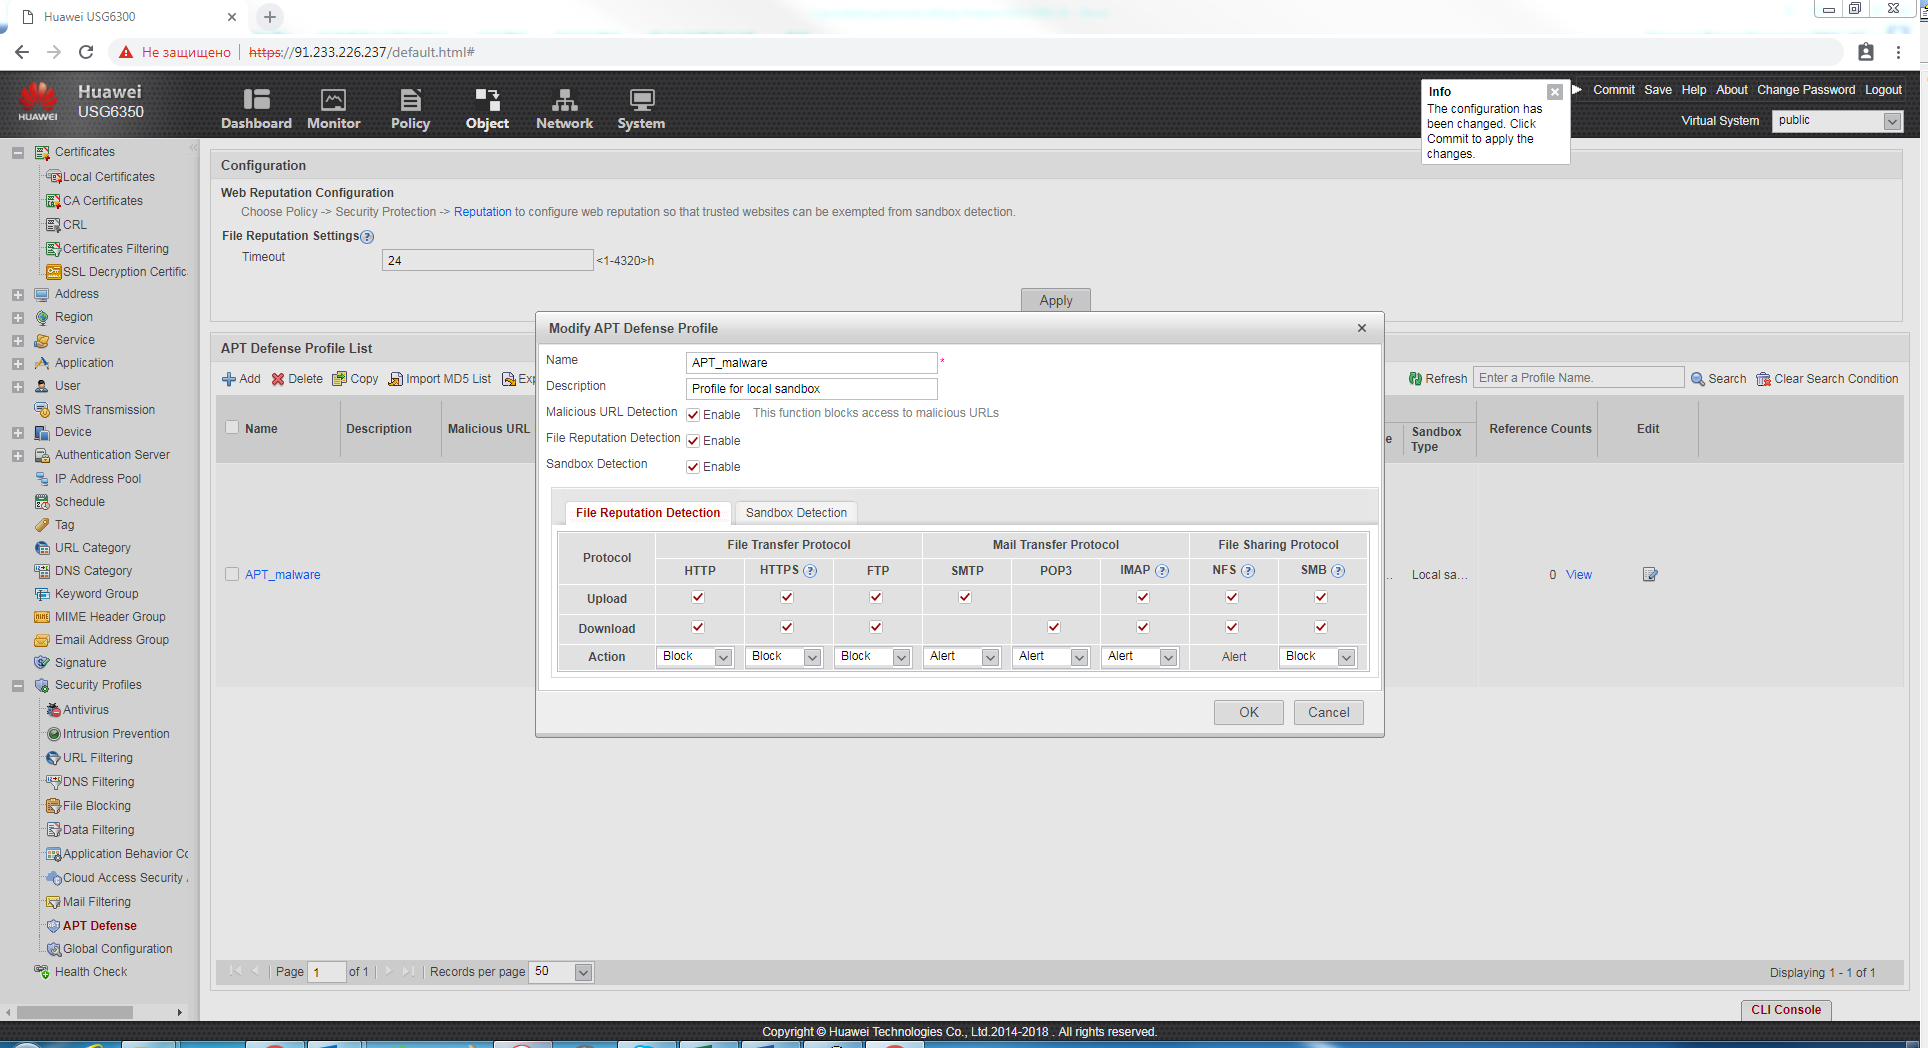Open the Dashboard section icon
The width and height of the screenshot is (1928, 1048).
(x=257, y=100)
